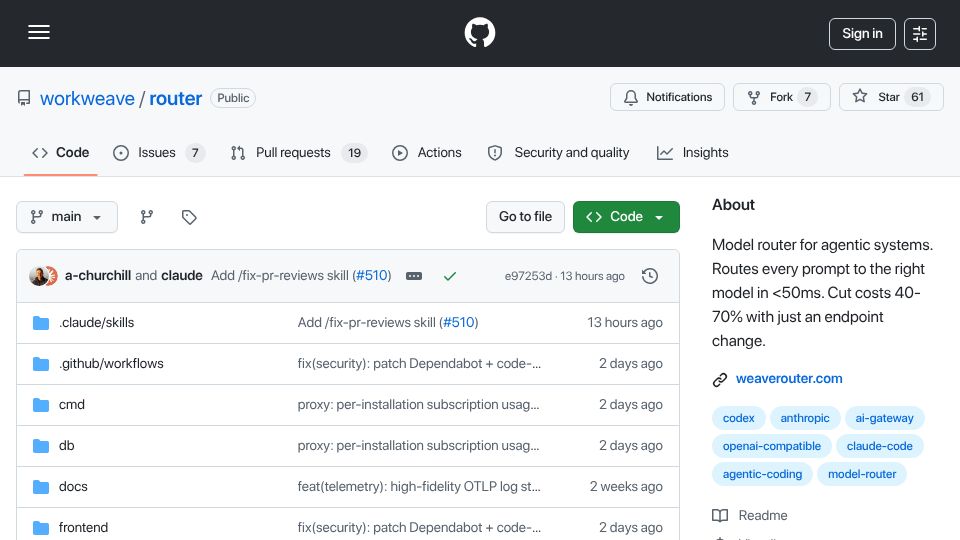960x540 pixels.
Task: Open the Insights tab
Action: [x=692, y=152]
